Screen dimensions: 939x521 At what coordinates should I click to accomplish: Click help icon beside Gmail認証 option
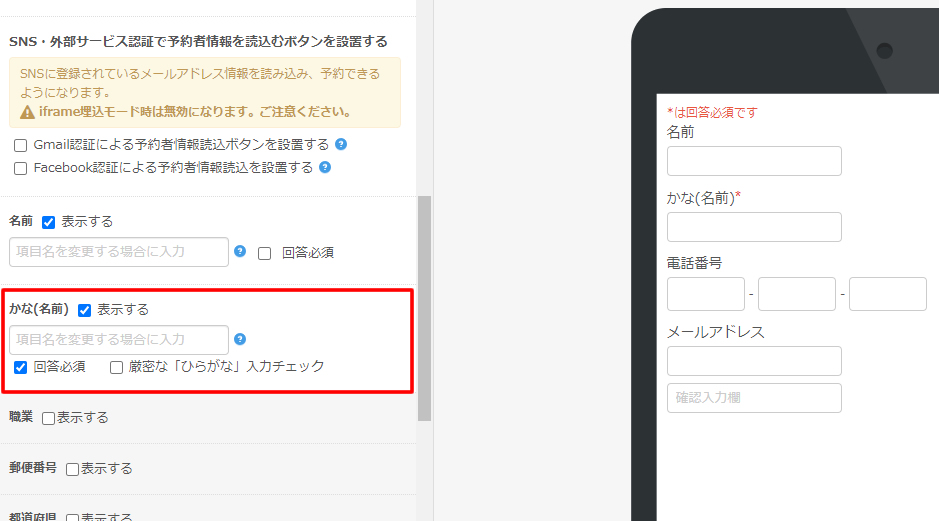(341, 144)
